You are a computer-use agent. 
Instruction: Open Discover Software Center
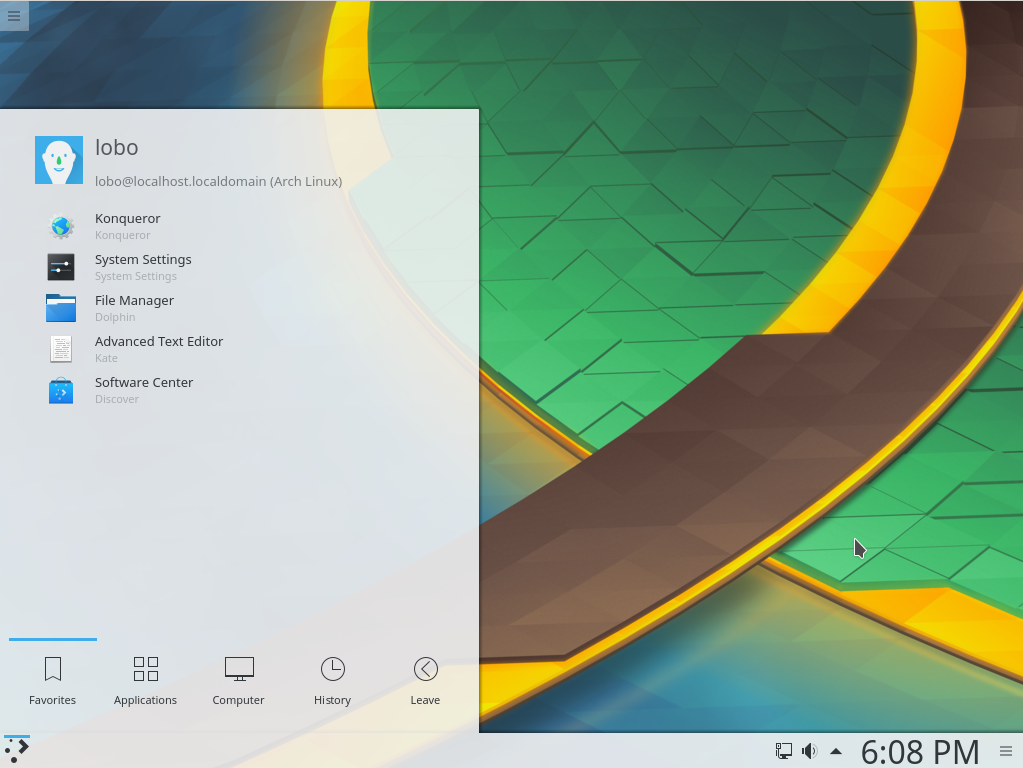143,390
